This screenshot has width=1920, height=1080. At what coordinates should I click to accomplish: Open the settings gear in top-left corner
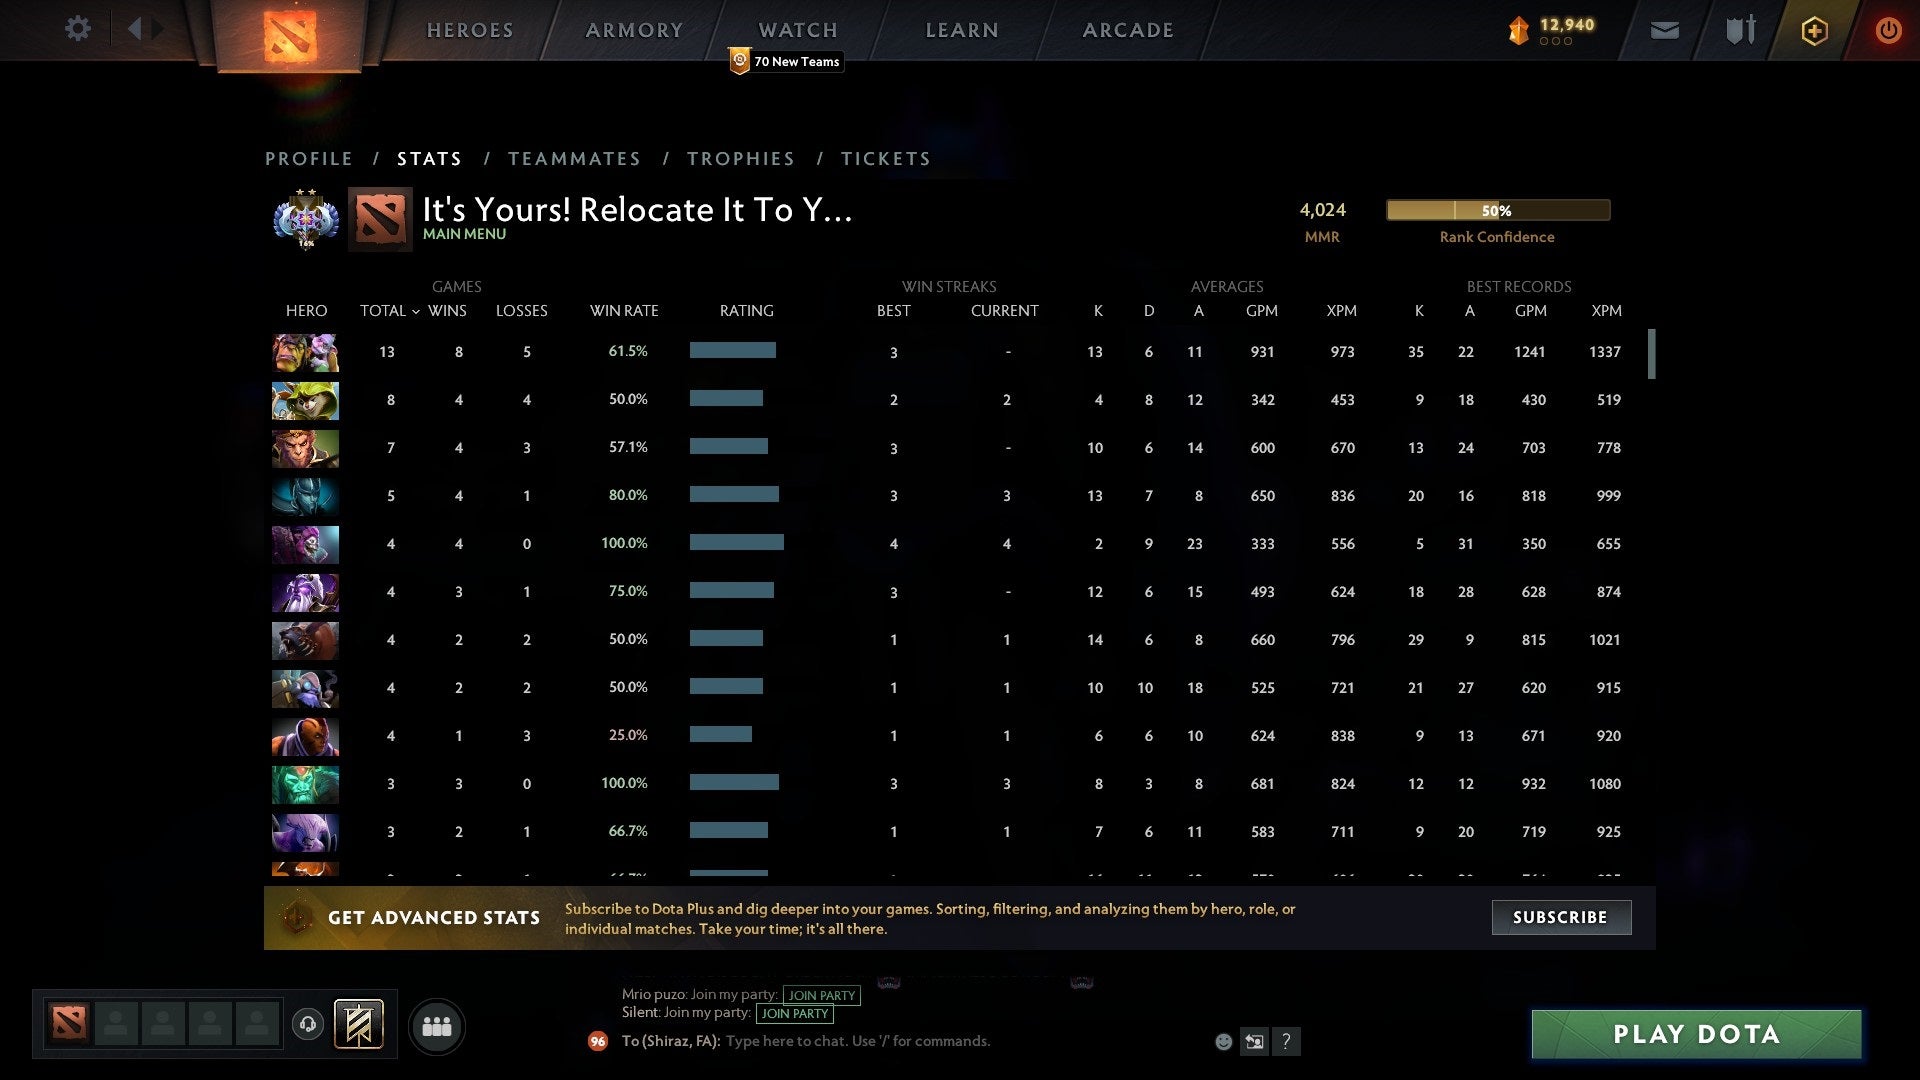point(78,29)
